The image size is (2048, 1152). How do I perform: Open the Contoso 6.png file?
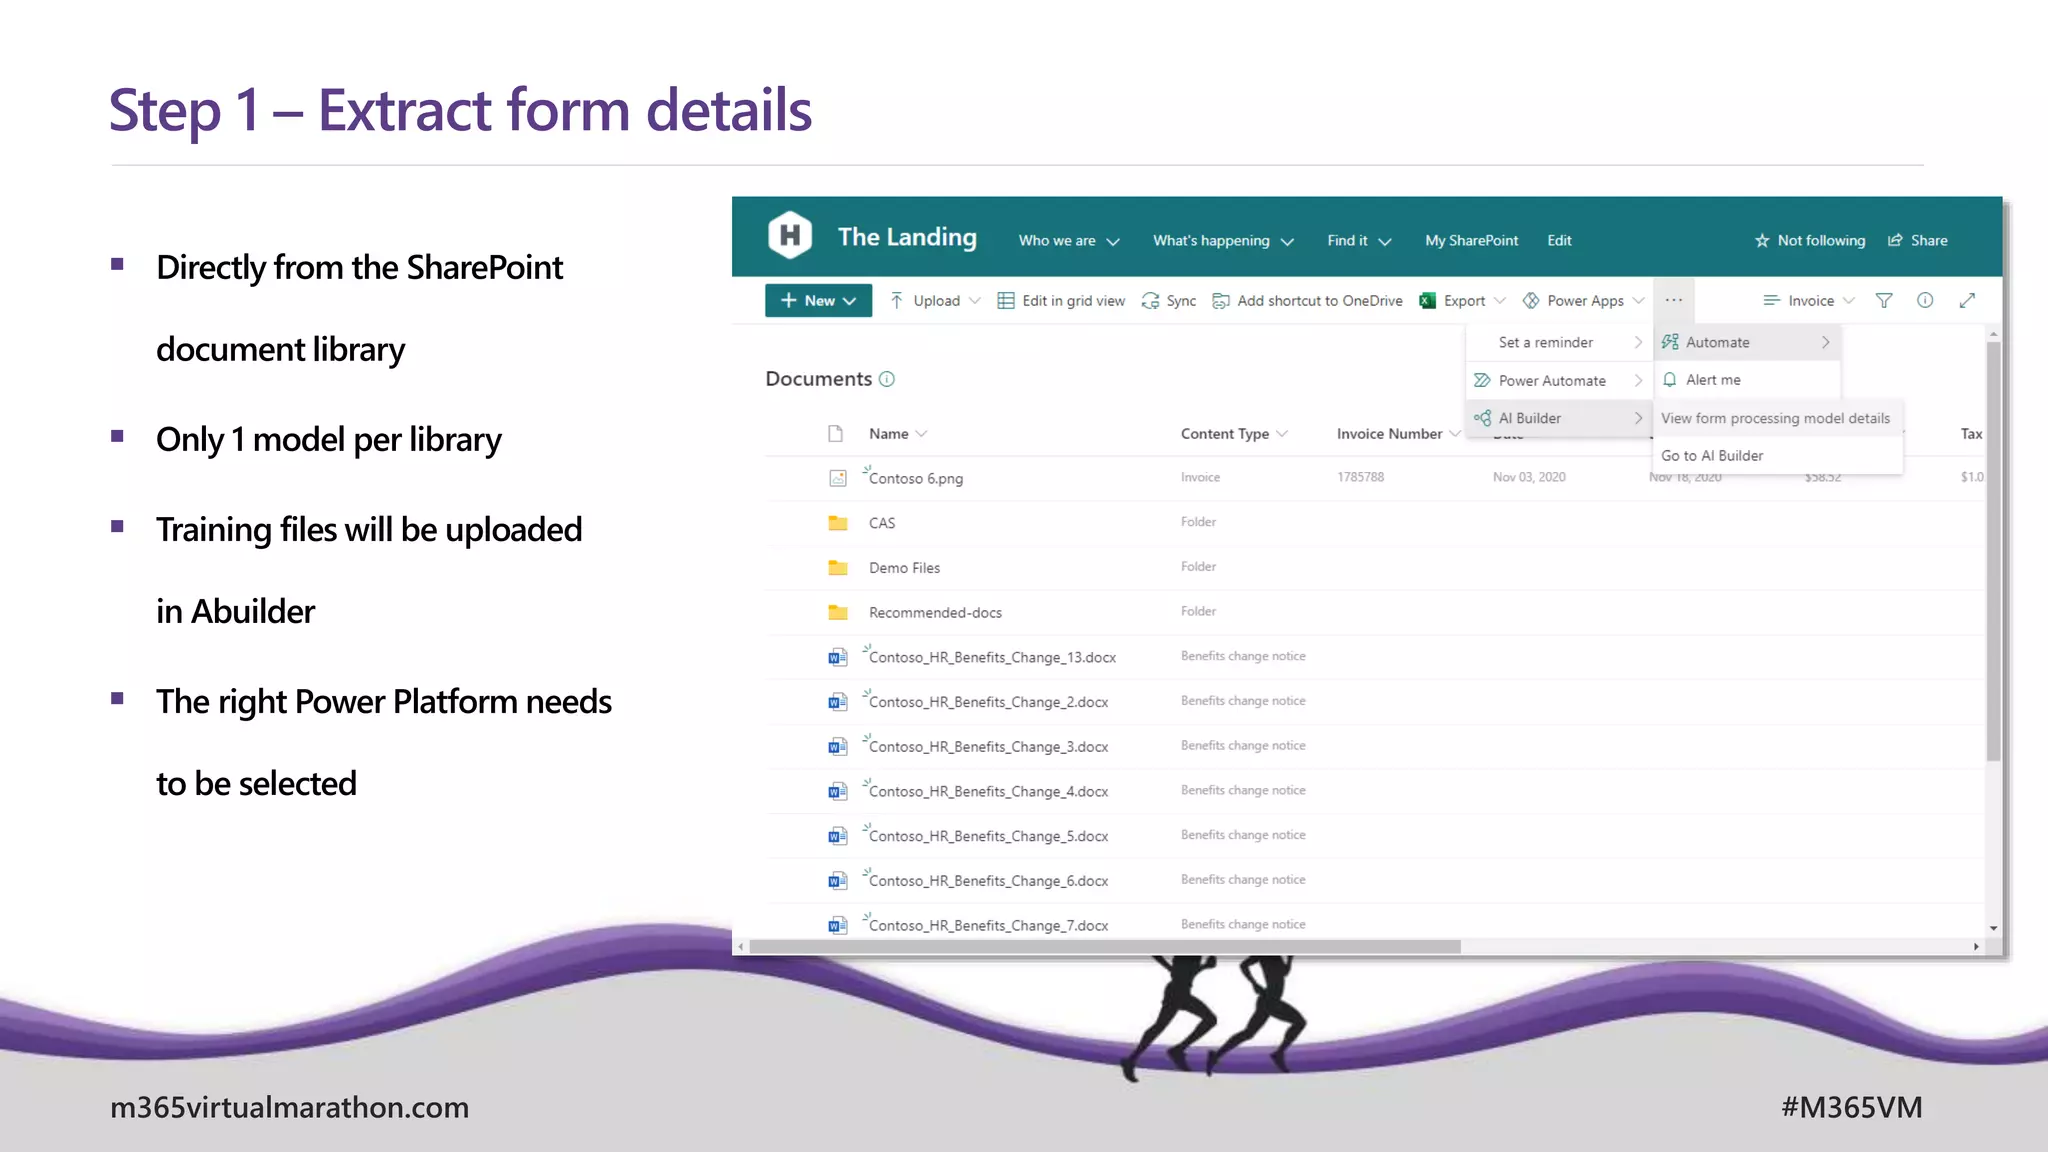(x=916, y=479)
